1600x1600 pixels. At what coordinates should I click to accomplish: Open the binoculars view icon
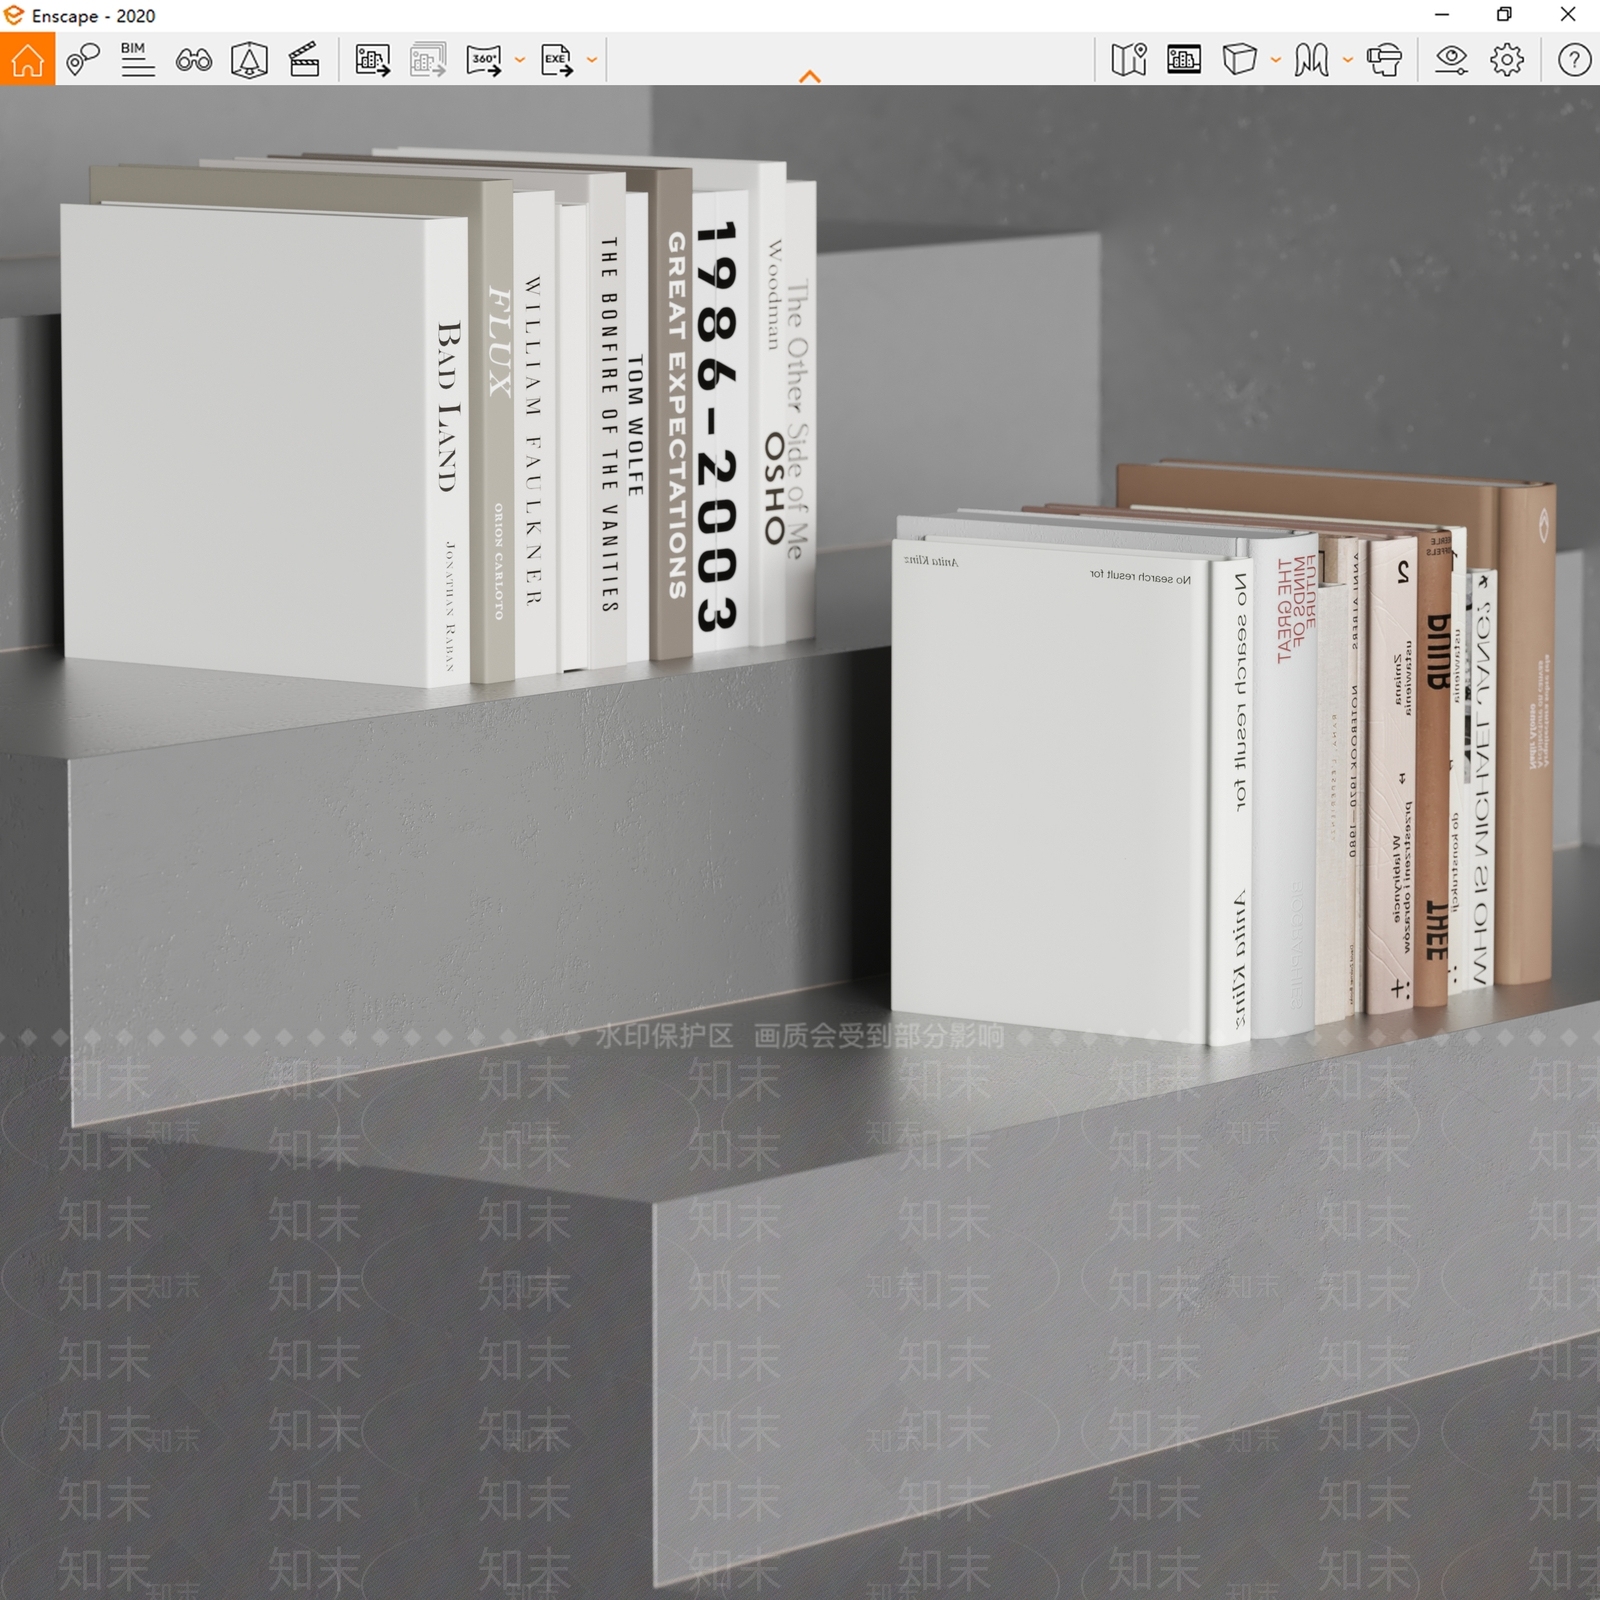(193, 61)
